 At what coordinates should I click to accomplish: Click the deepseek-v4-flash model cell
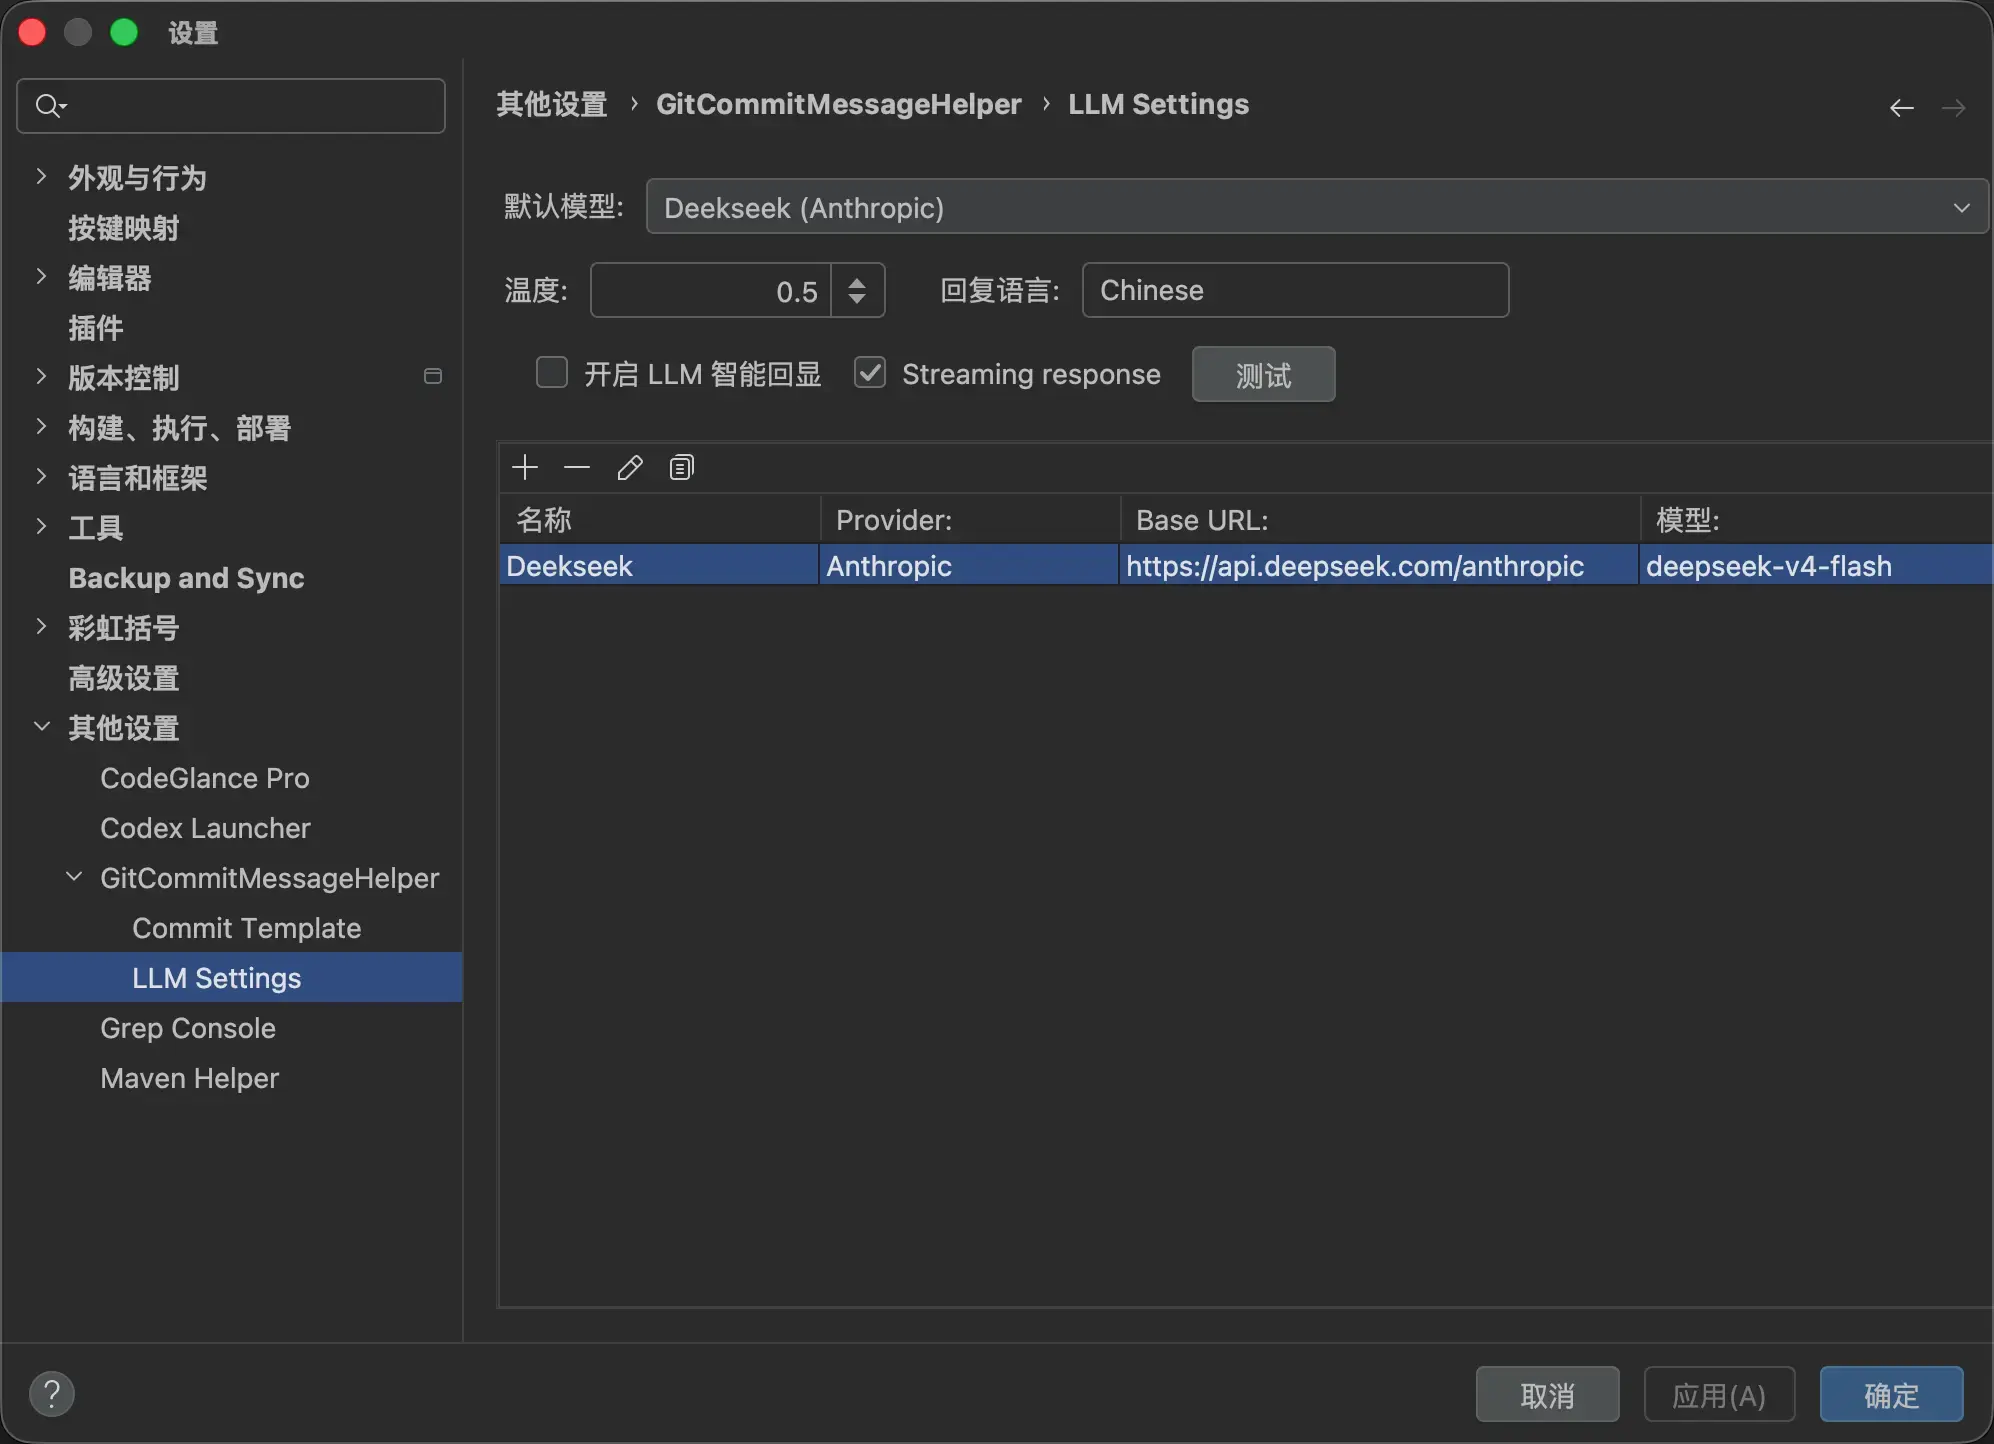pyautogui.click(x=1816, y=566)
